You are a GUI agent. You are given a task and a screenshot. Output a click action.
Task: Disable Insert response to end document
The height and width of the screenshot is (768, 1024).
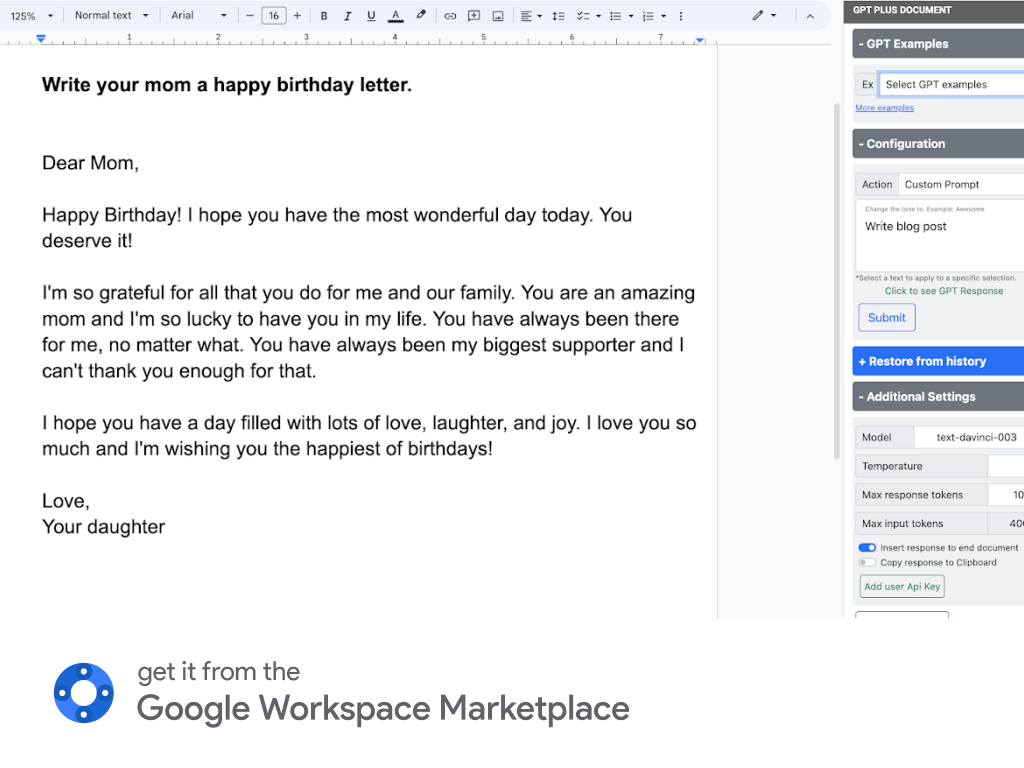[868, 547]
